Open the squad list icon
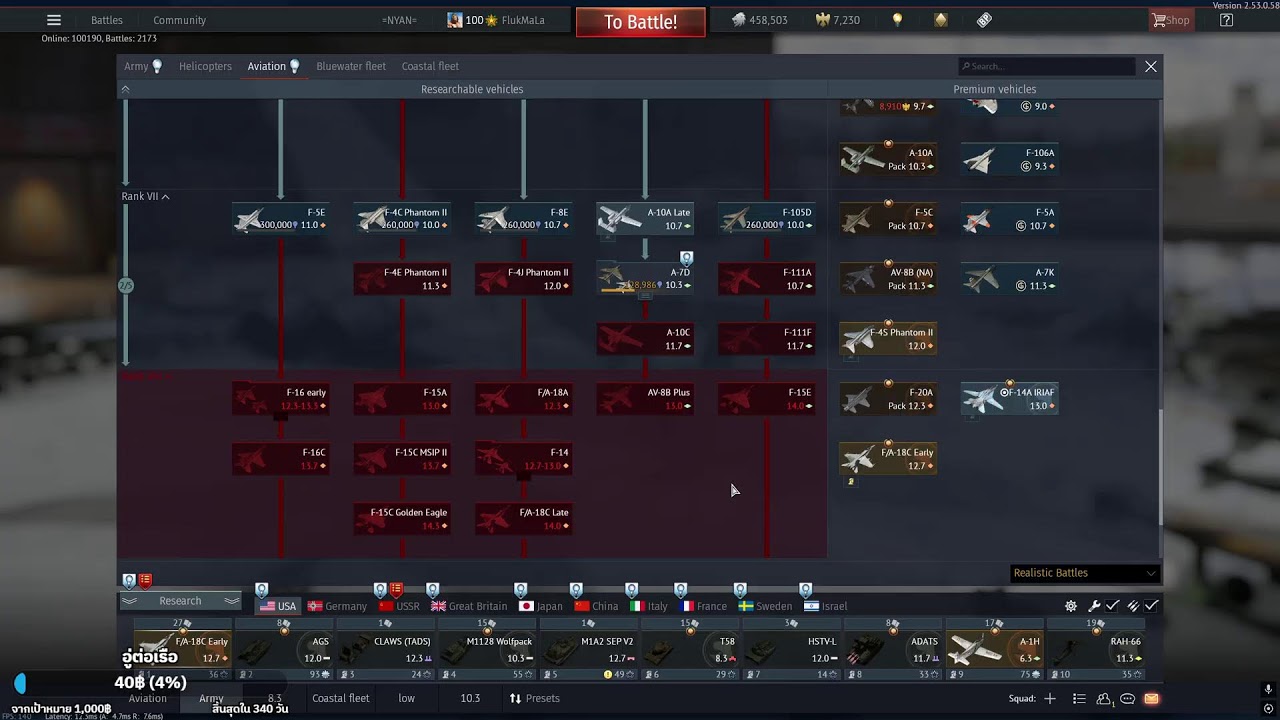Screen dimensions: 1280x720 (x=1079, y=698)
